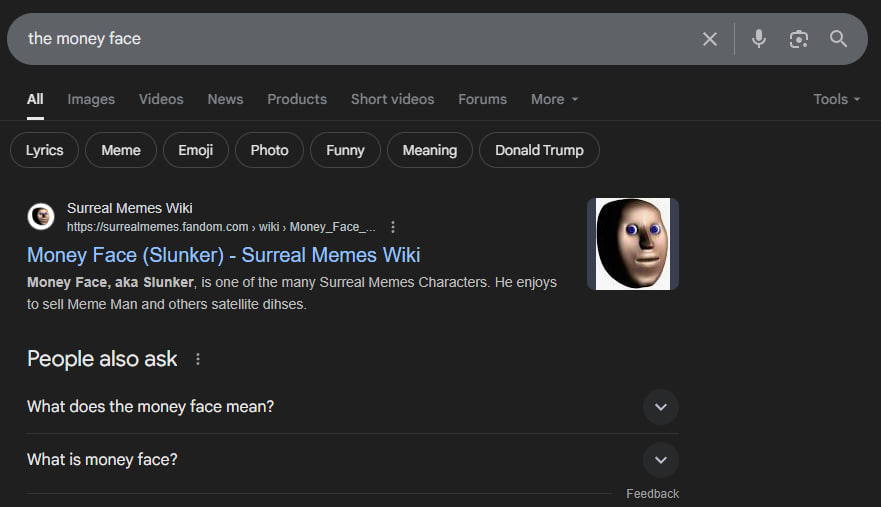Image resolution: width=881 pixels, height=507 pixels.
Task: Select the Lyrics filter chip
Action: click(44, 150)
